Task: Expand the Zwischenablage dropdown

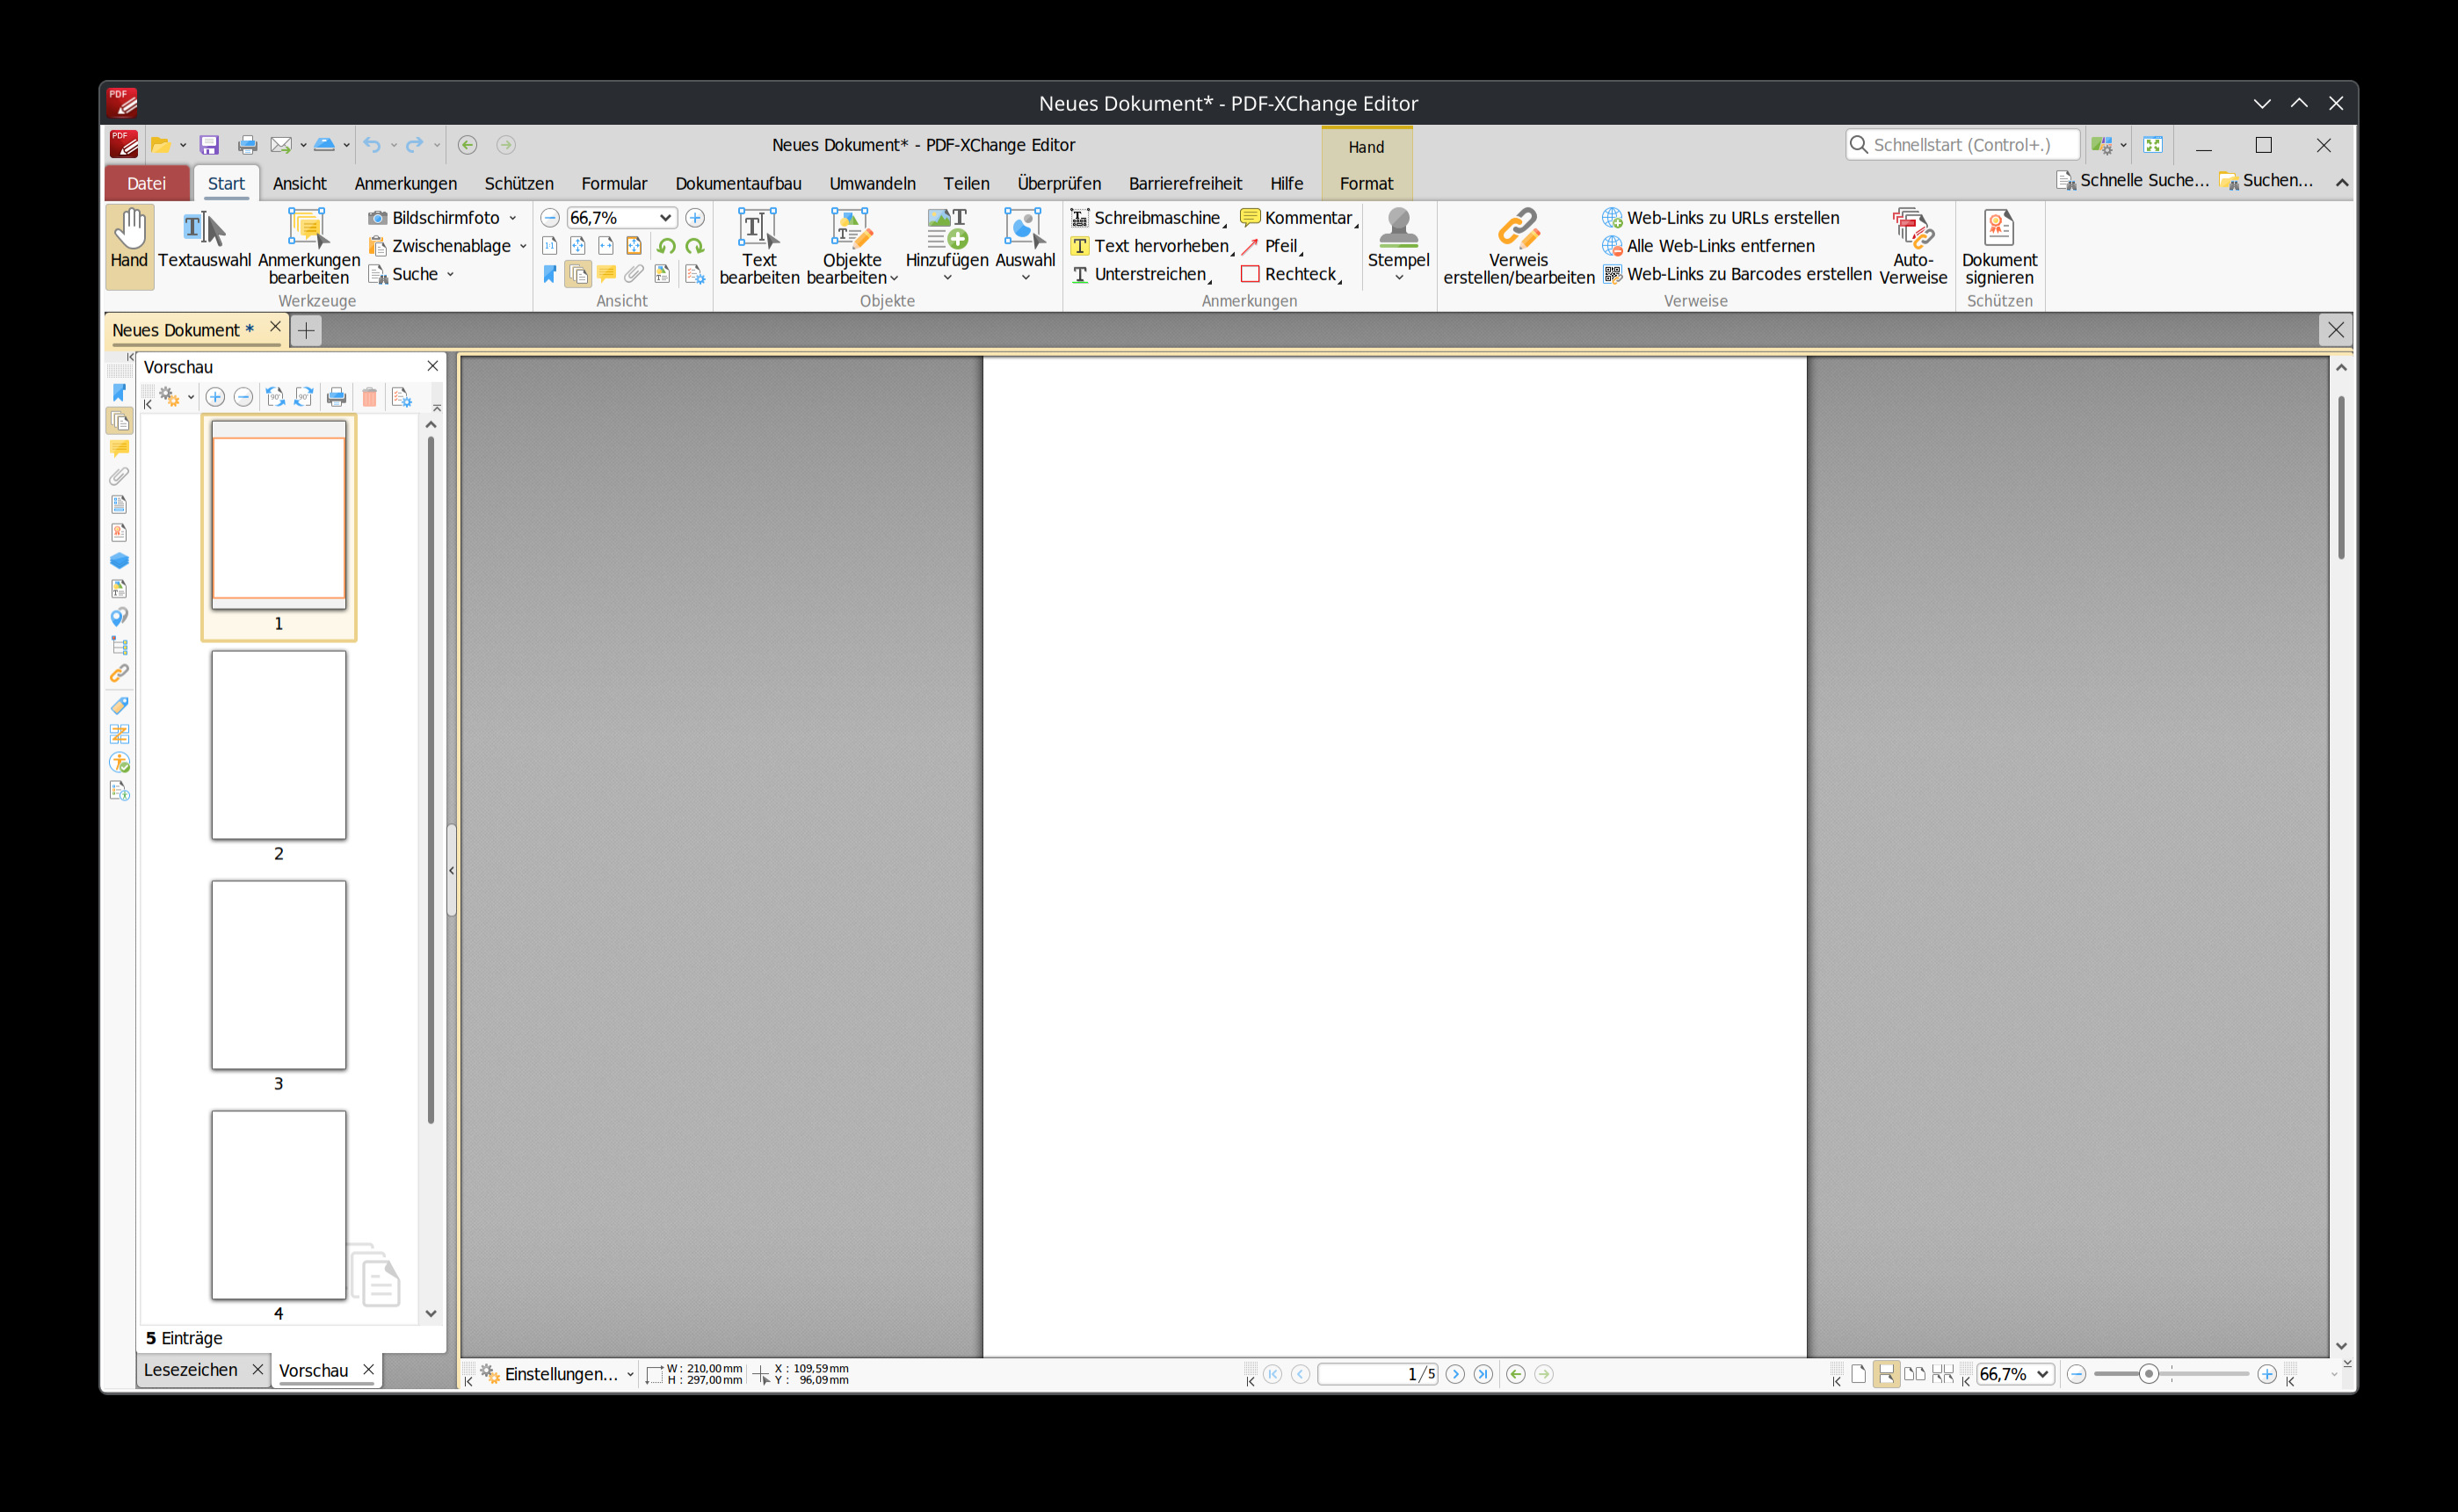Action: click(523, 246)
